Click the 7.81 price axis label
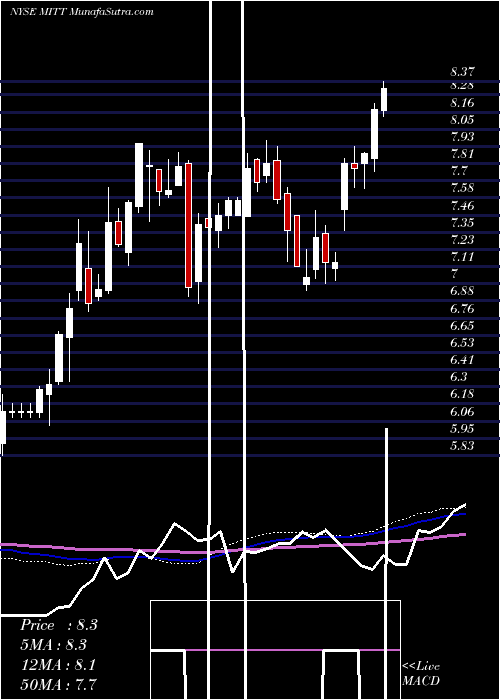Screen dimensions: 500x700 click(462, 154)
